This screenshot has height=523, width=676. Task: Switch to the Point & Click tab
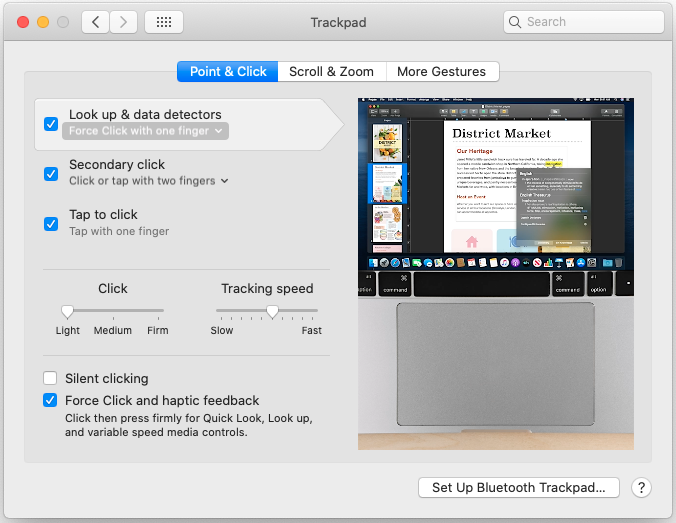[x=228, y=72]
